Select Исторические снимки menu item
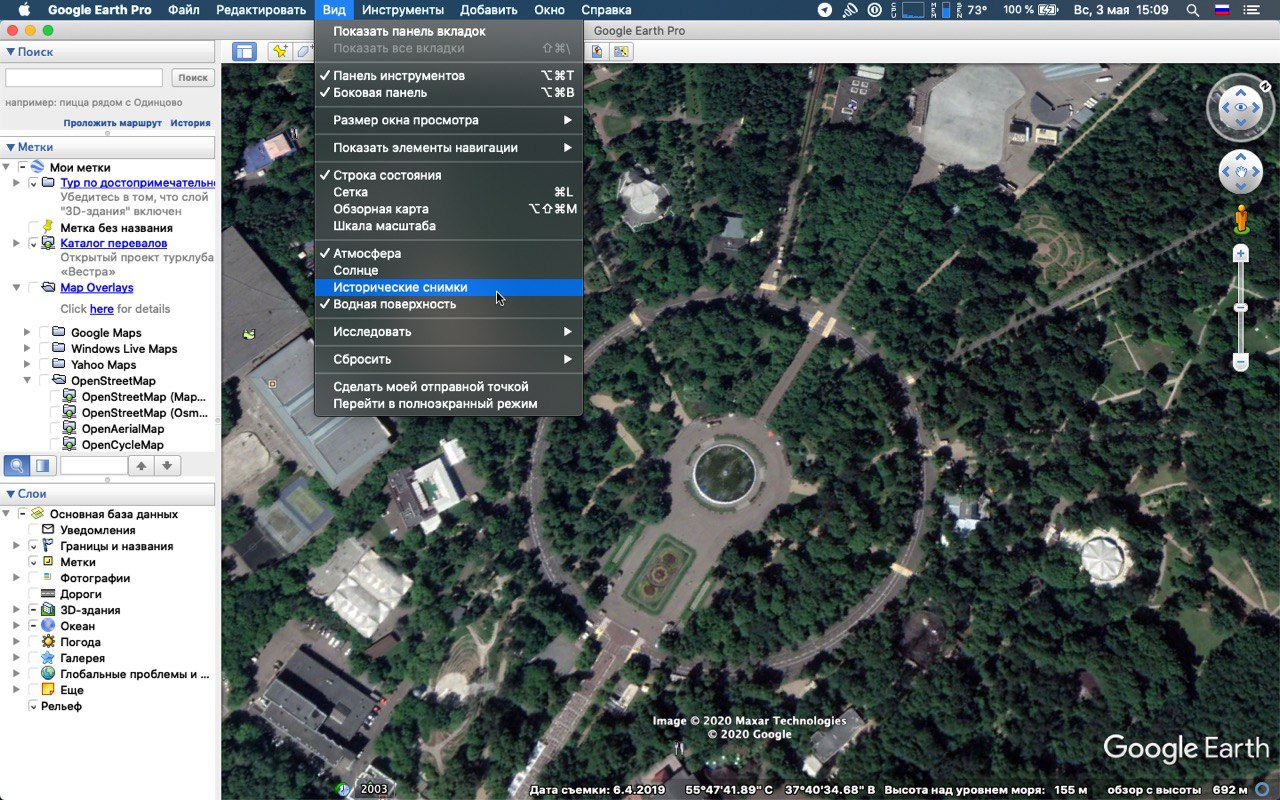Image resolution: width=1280 pixels, height=800 pixels. pyautogui.click(x=448, y=287)
